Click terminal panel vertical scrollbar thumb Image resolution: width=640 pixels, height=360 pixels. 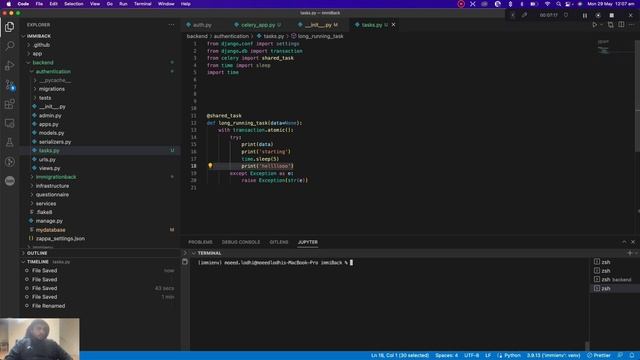pos(587,346)
